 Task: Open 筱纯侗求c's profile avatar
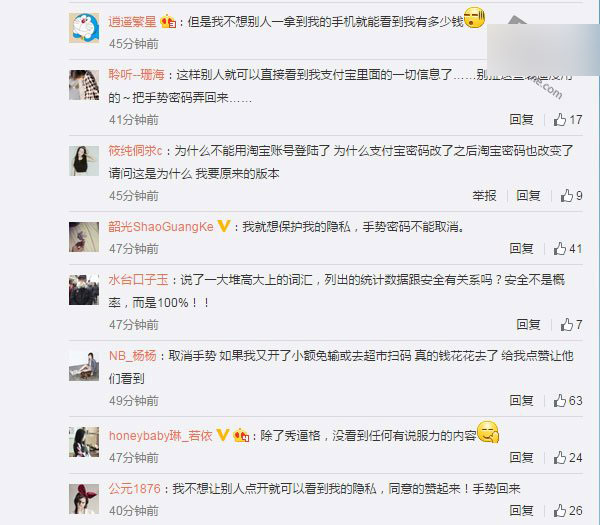[84, 161]
